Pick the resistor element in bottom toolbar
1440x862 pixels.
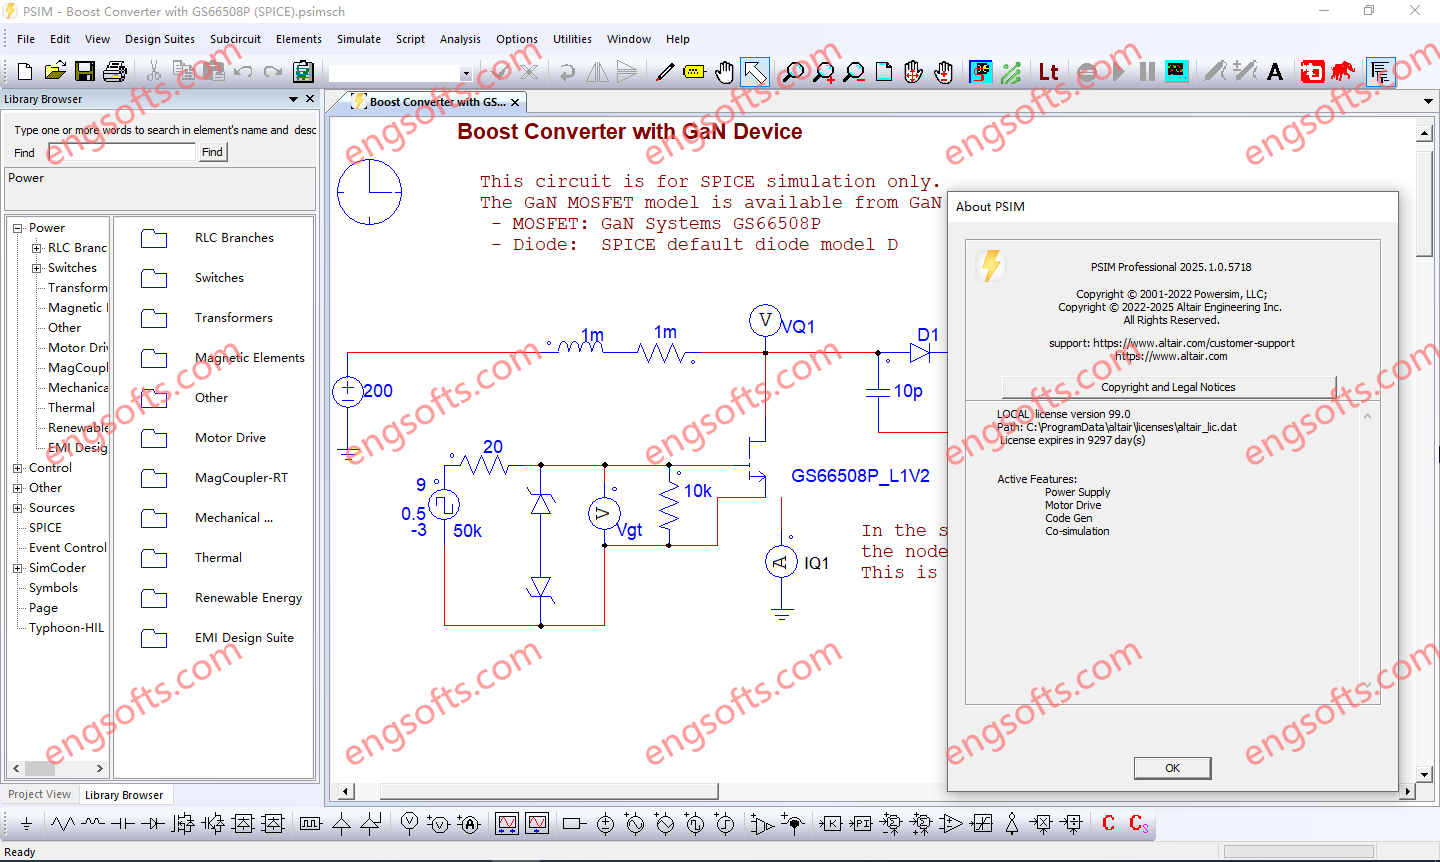coord(63,824)
